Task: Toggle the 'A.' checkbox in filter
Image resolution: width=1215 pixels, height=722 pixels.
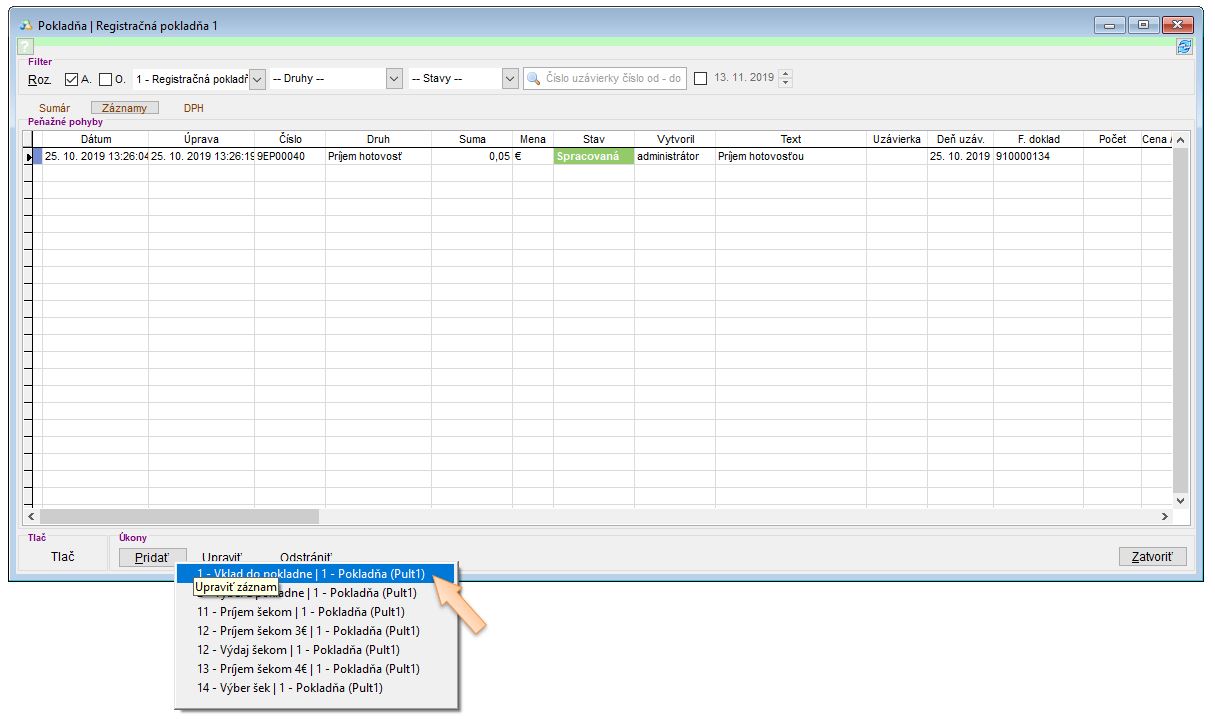Action: coord(72,78)
